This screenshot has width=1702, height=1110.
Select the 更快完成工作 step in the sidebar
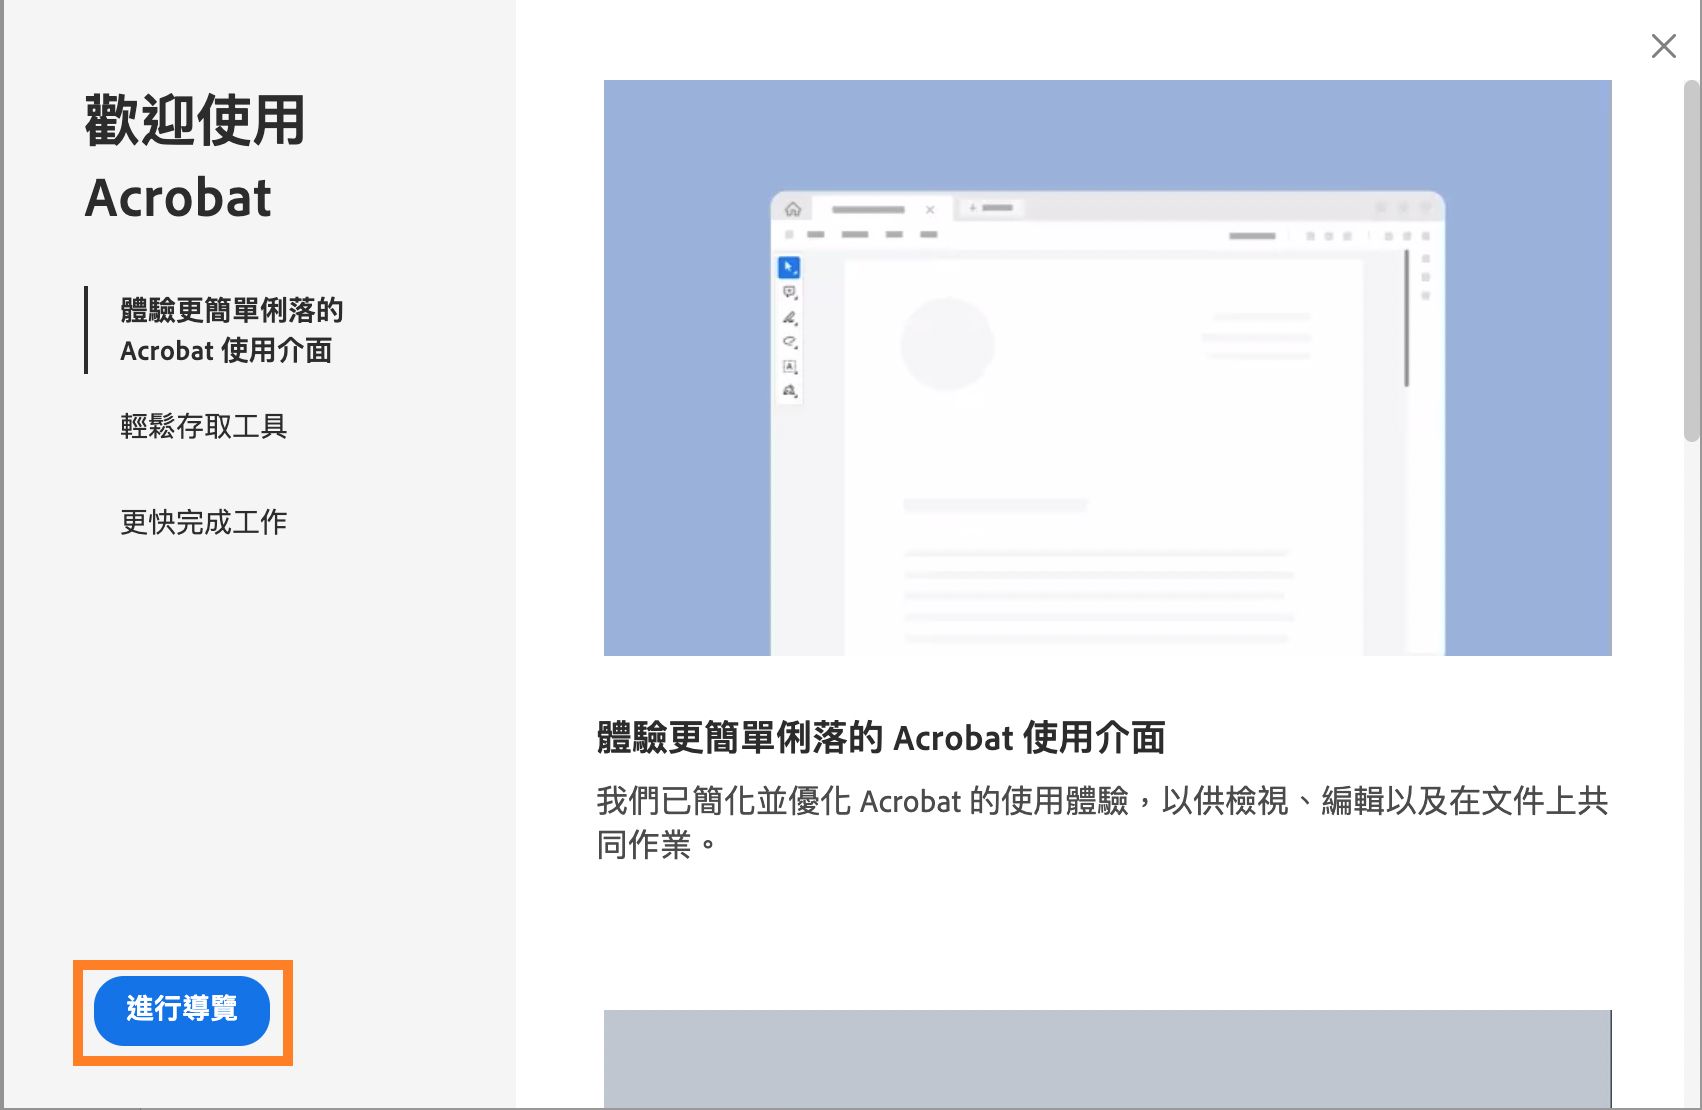(x=202, y=521)
